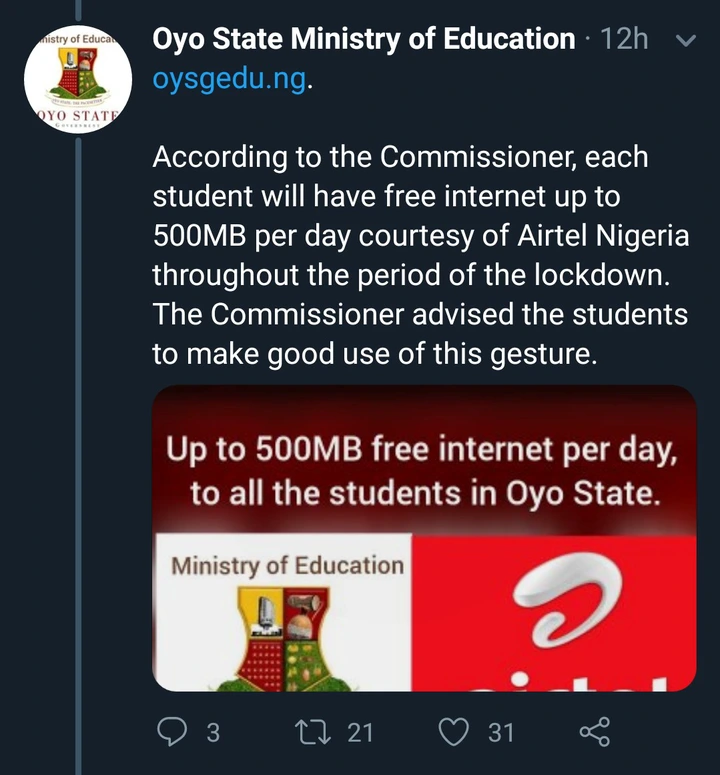Click the retweet count 21
This screenshot has height=775, width=720.
click(x=360, y=732)
